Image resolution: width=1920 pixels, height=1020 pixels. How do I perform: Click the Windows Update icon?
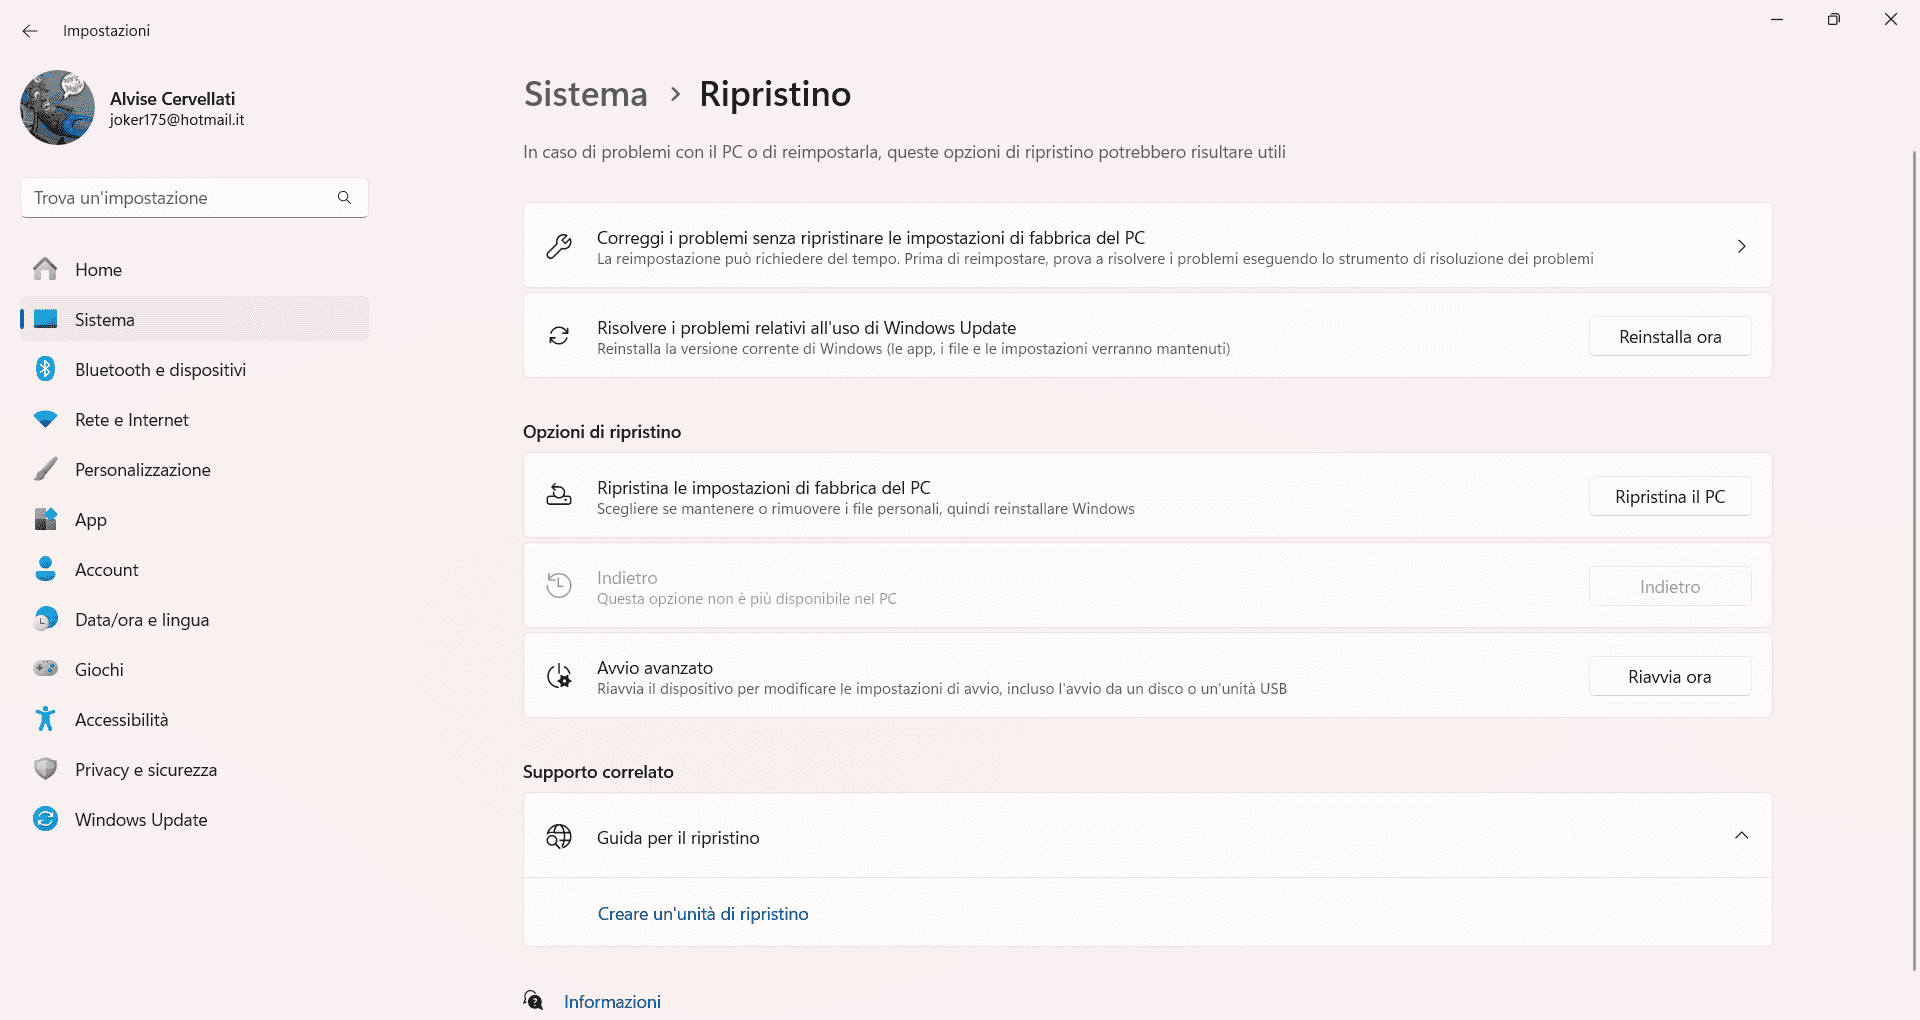(45, 819)
